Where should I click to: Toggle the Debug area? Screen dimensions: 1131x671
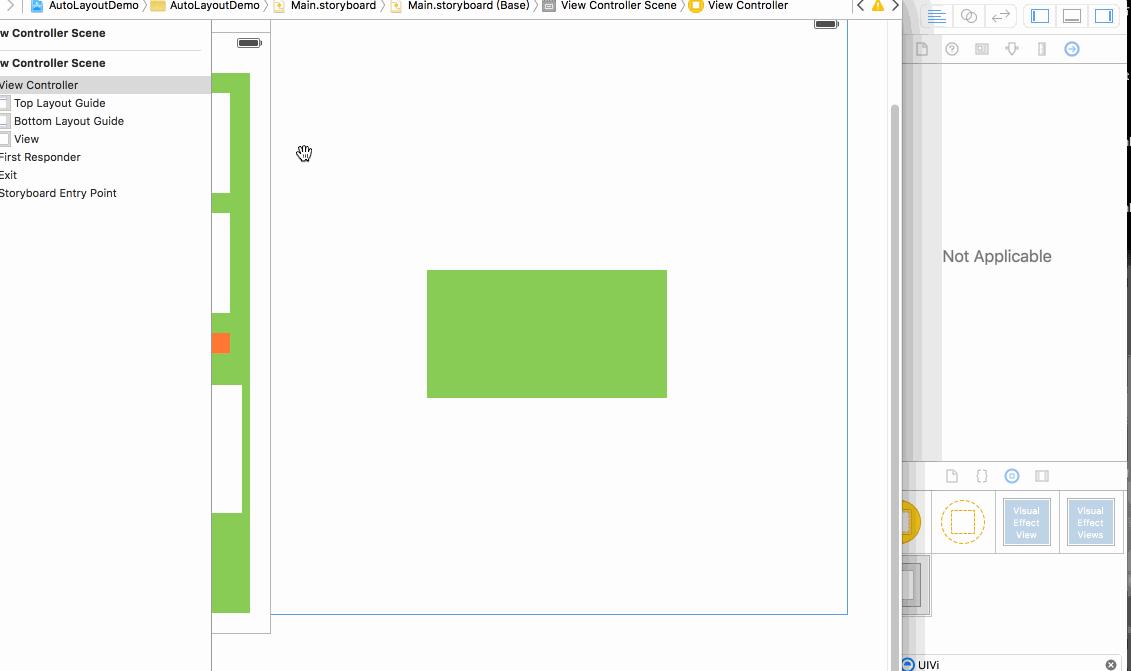click(x=1072, y=17)
